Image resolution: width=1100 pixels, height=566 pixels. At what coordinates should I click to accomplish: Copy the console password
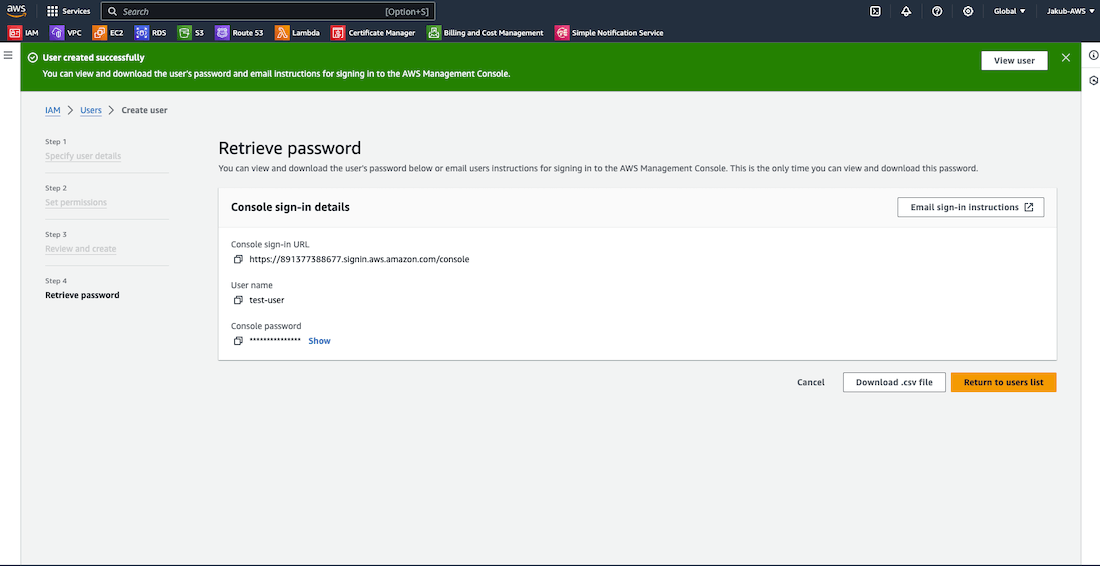238,341
